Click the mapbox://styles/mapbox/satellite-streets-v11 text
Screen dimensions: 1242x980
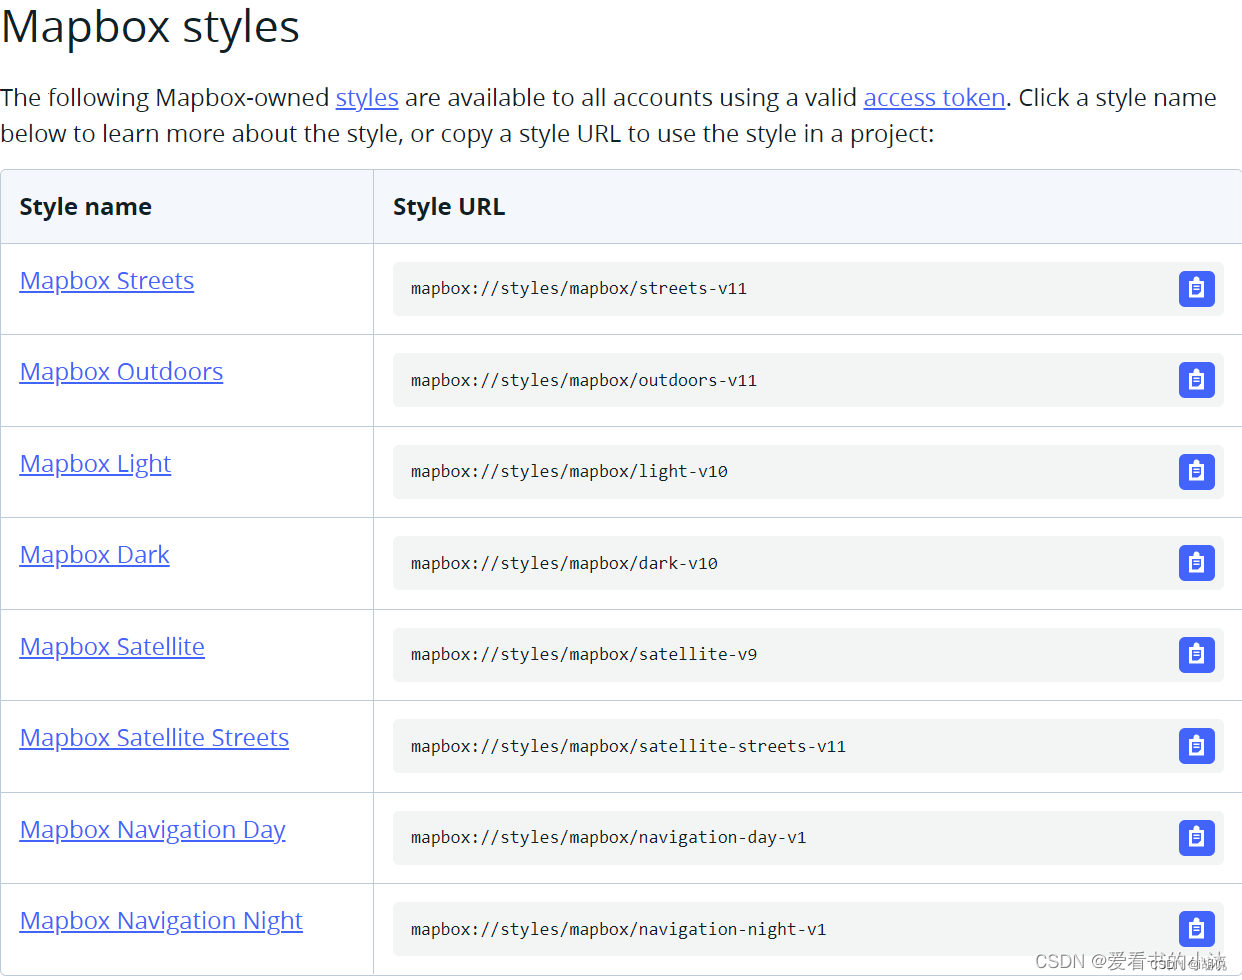[628, 746]
